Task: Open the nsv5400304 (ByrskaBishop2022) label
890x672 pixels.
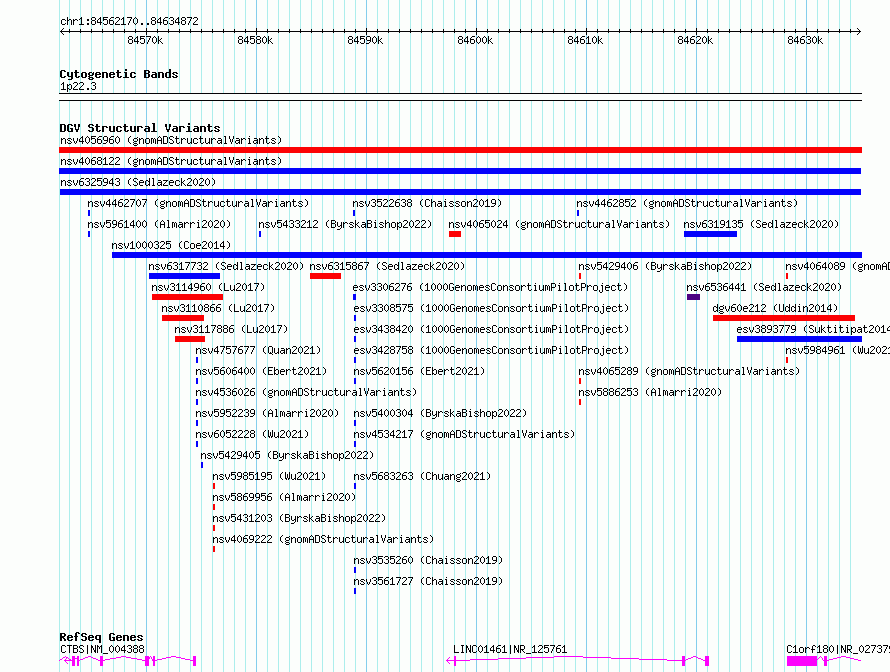Action: click(x=440, y=413)
